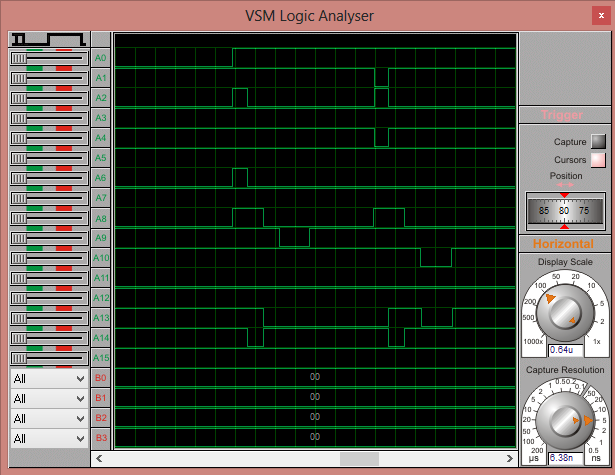Select the A8 channel label
The height and width of the screenshot is (475, 615).
[101, 218]
